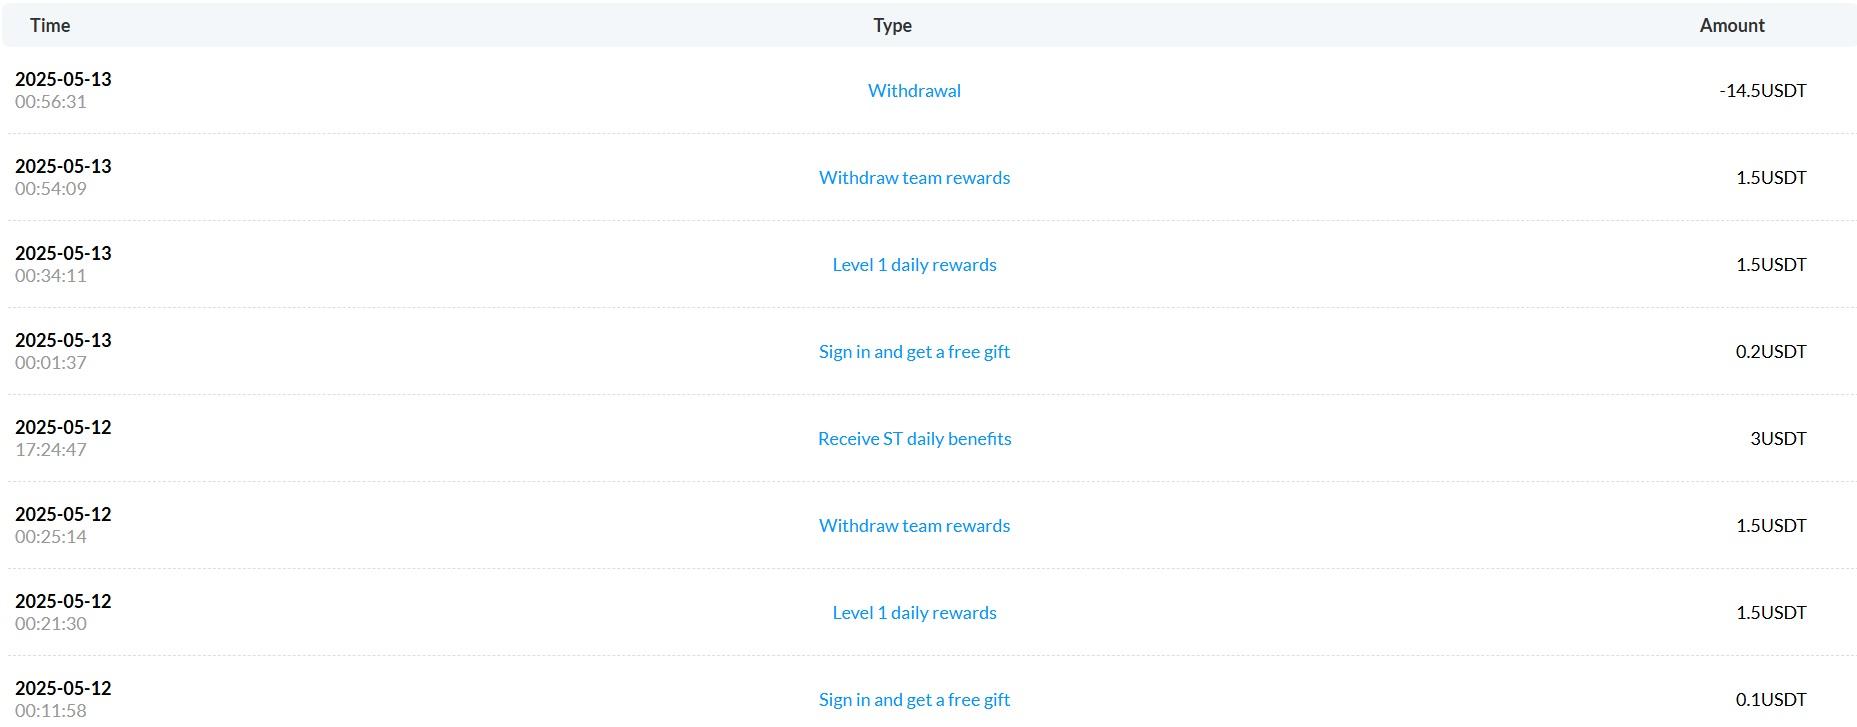Select the 3USDT amount value

pos(1778,438)
